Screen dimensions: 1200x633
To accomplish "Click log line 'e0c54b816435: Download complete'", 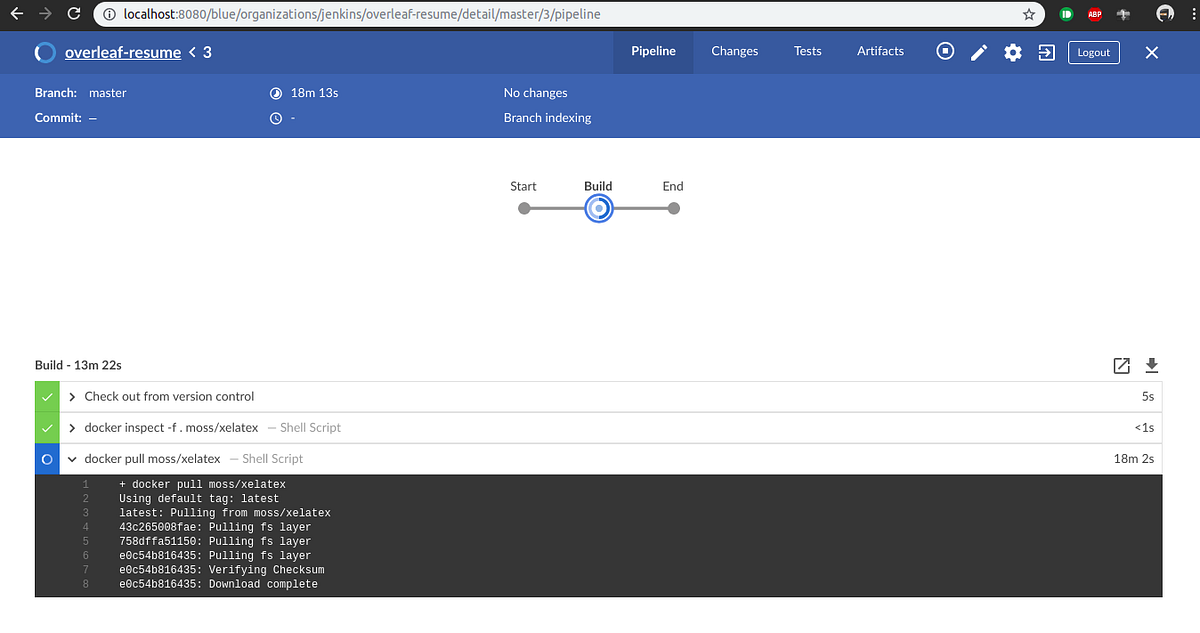I will 218,584.
